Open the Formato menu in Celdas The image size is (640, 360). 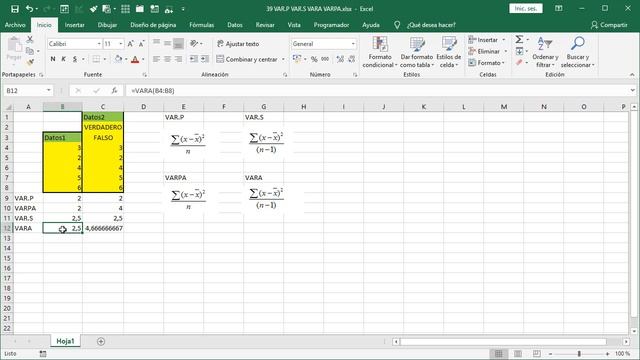487,62
